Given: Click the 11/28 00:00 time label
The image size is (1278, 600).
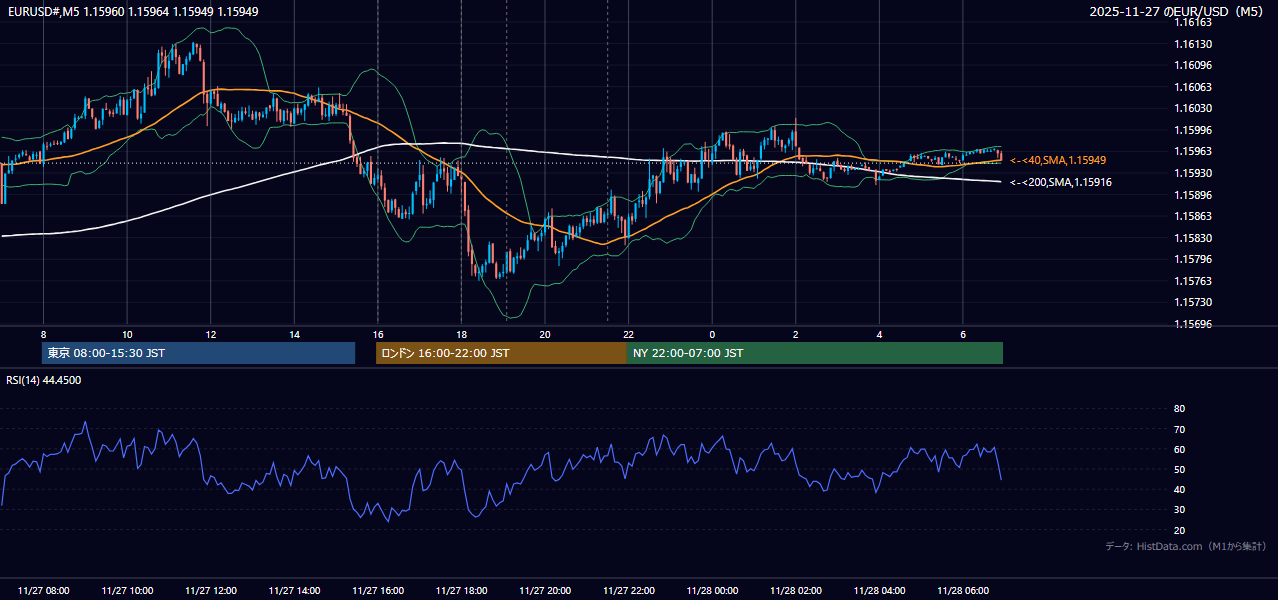Looking at the screenshot, I should coord(712,591).
